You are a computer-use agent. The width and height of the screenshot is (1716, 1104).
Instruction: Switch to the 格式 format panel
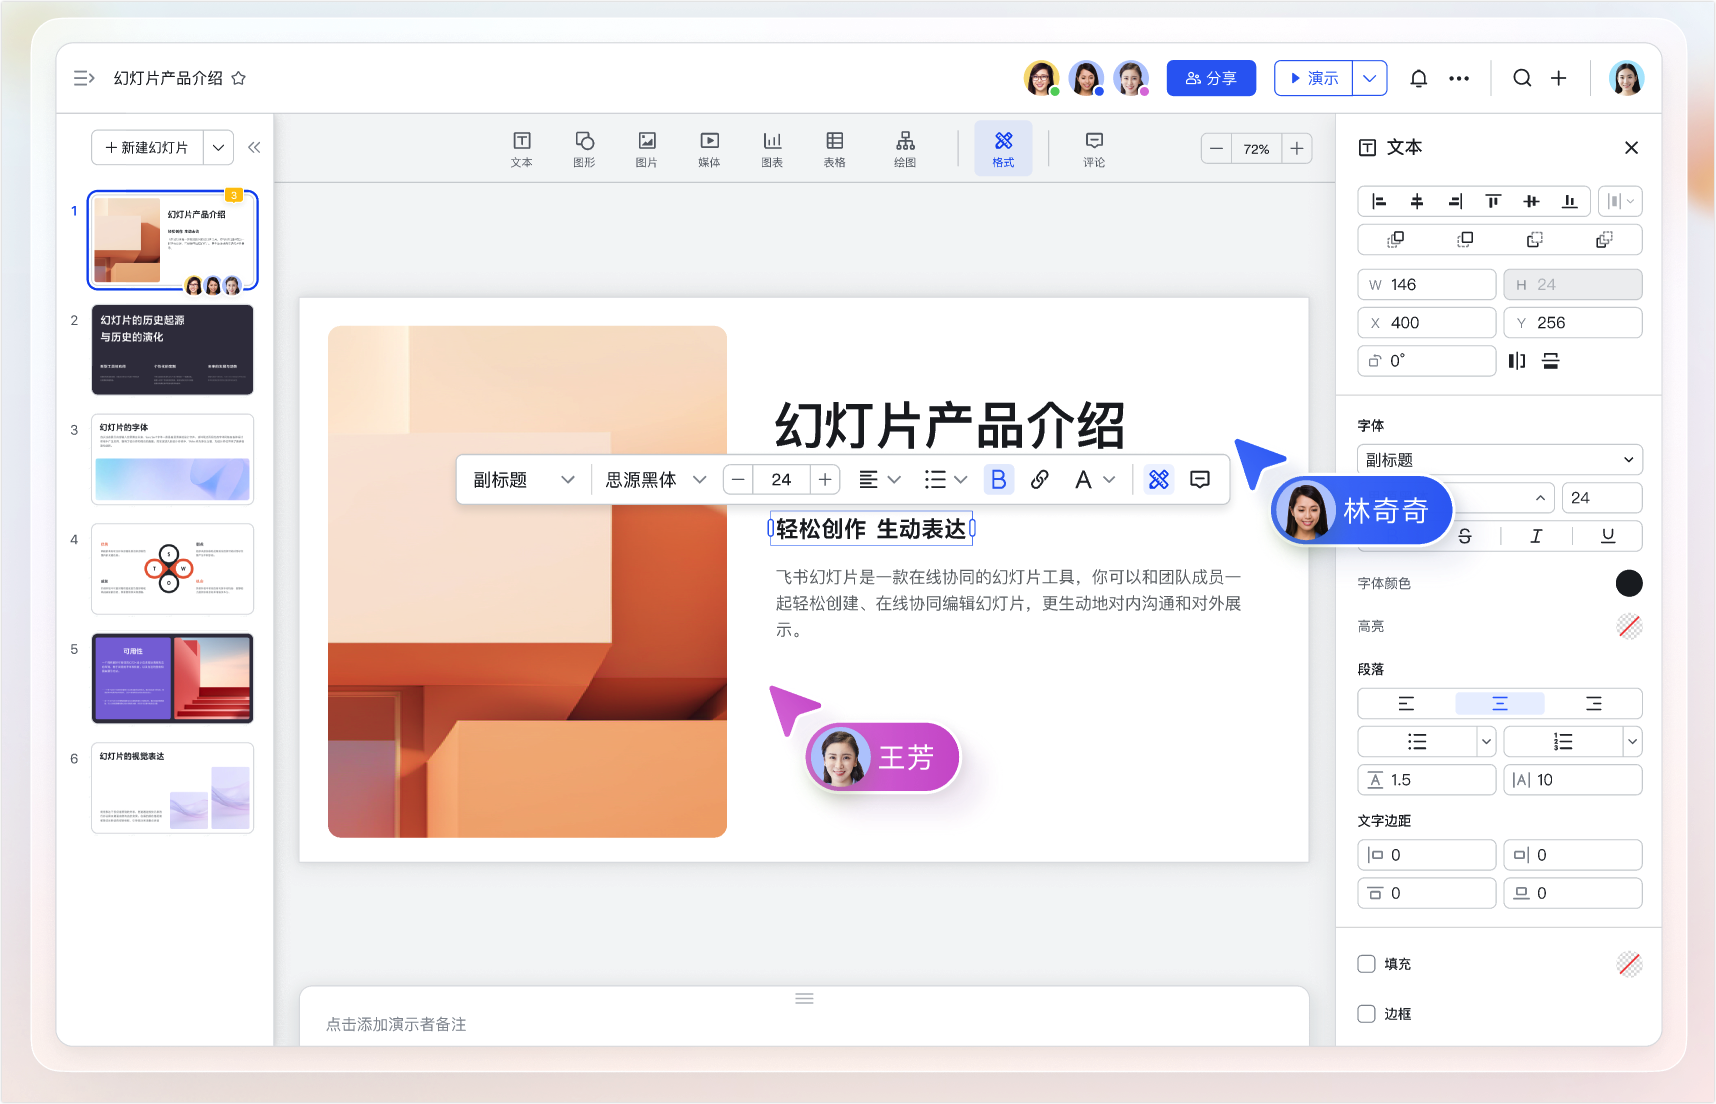click(x=1003, y=148)
